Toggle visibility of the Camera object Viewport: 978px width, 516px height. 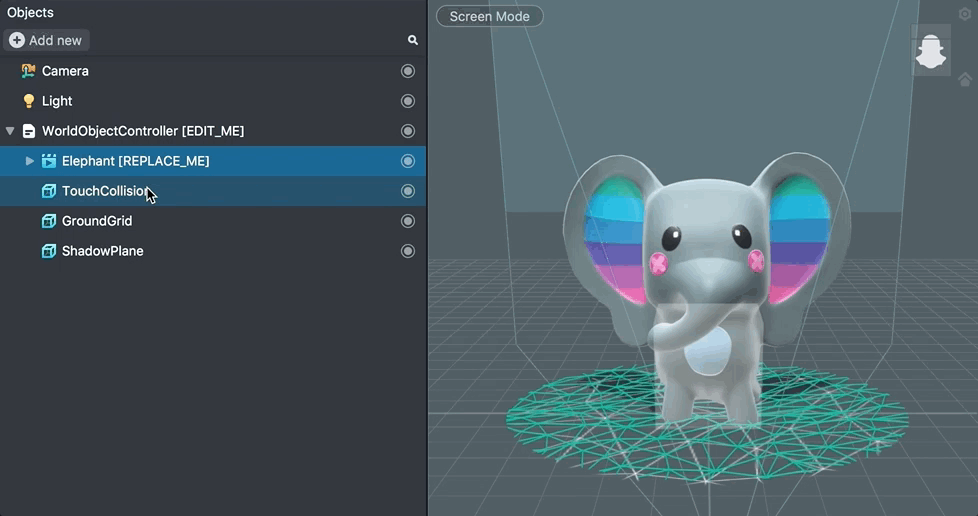point(407,71)
